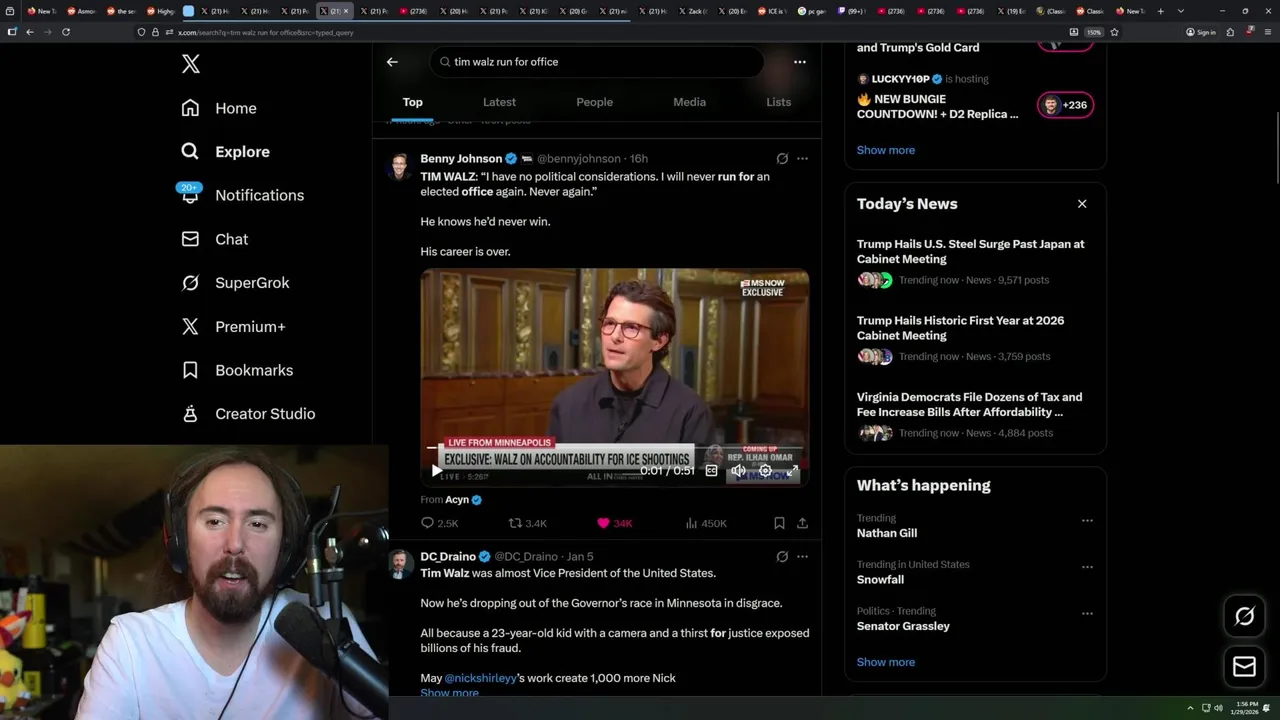
Task: Open the Senator Grassley trending topic
Action: click(x=903, y=626)
